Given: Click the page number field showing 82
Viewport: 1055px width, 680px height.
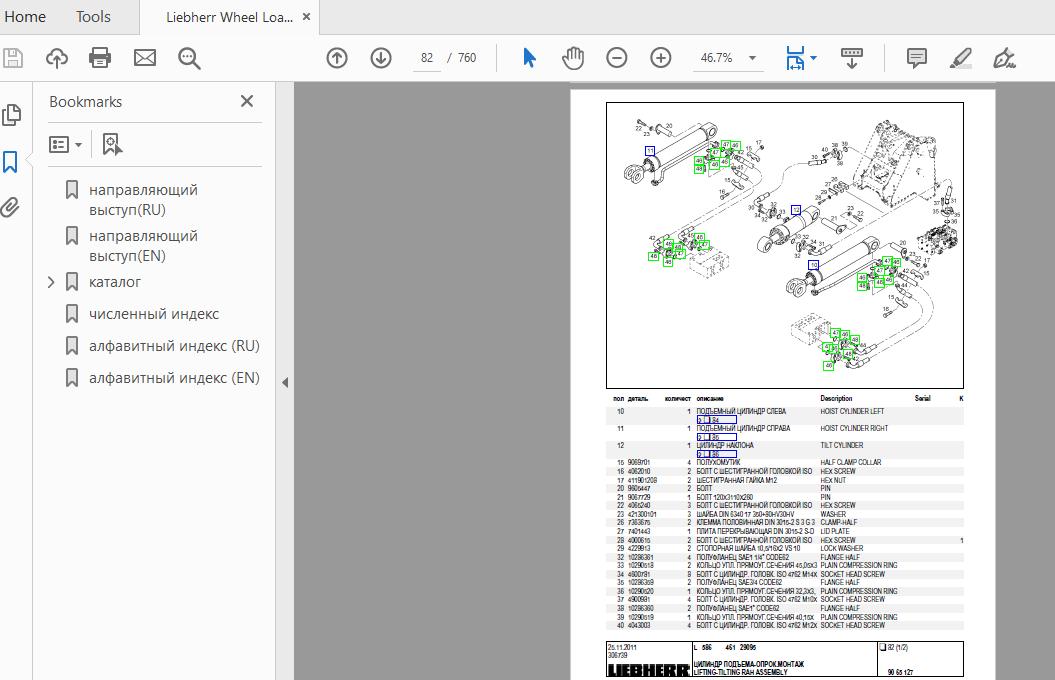Looking at the screenshot, I should pyautogui.click(x=427, y=58).
